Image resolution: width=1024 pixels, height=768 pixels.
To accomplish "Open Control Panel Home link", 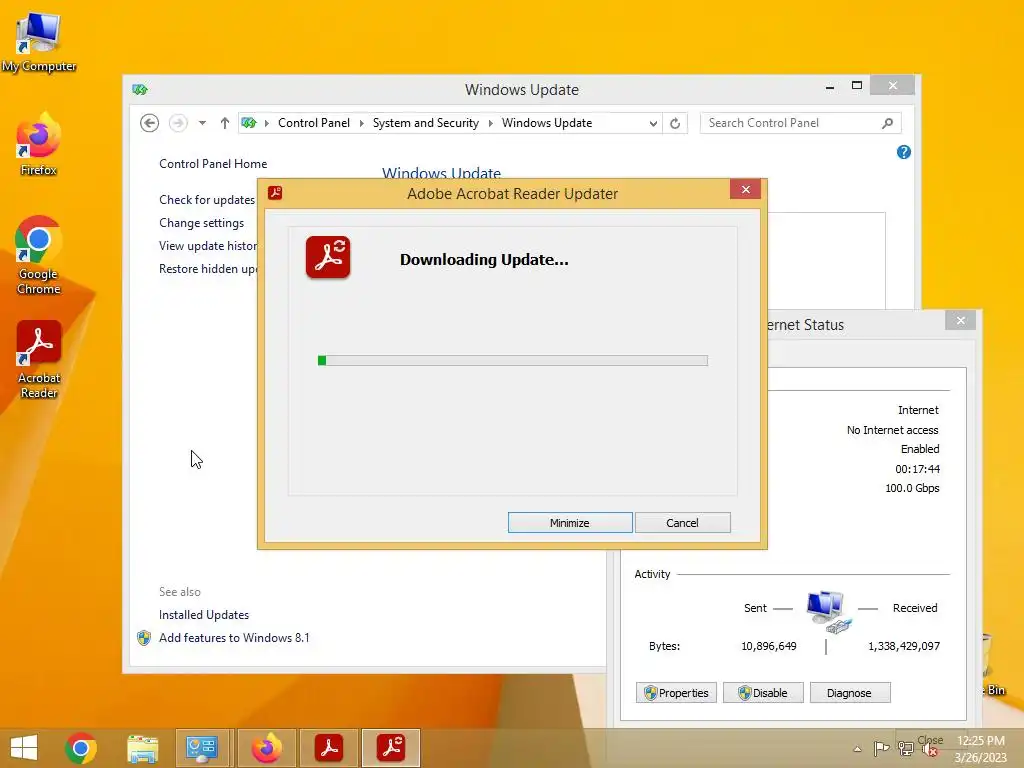I will click(x=213, y=164).
